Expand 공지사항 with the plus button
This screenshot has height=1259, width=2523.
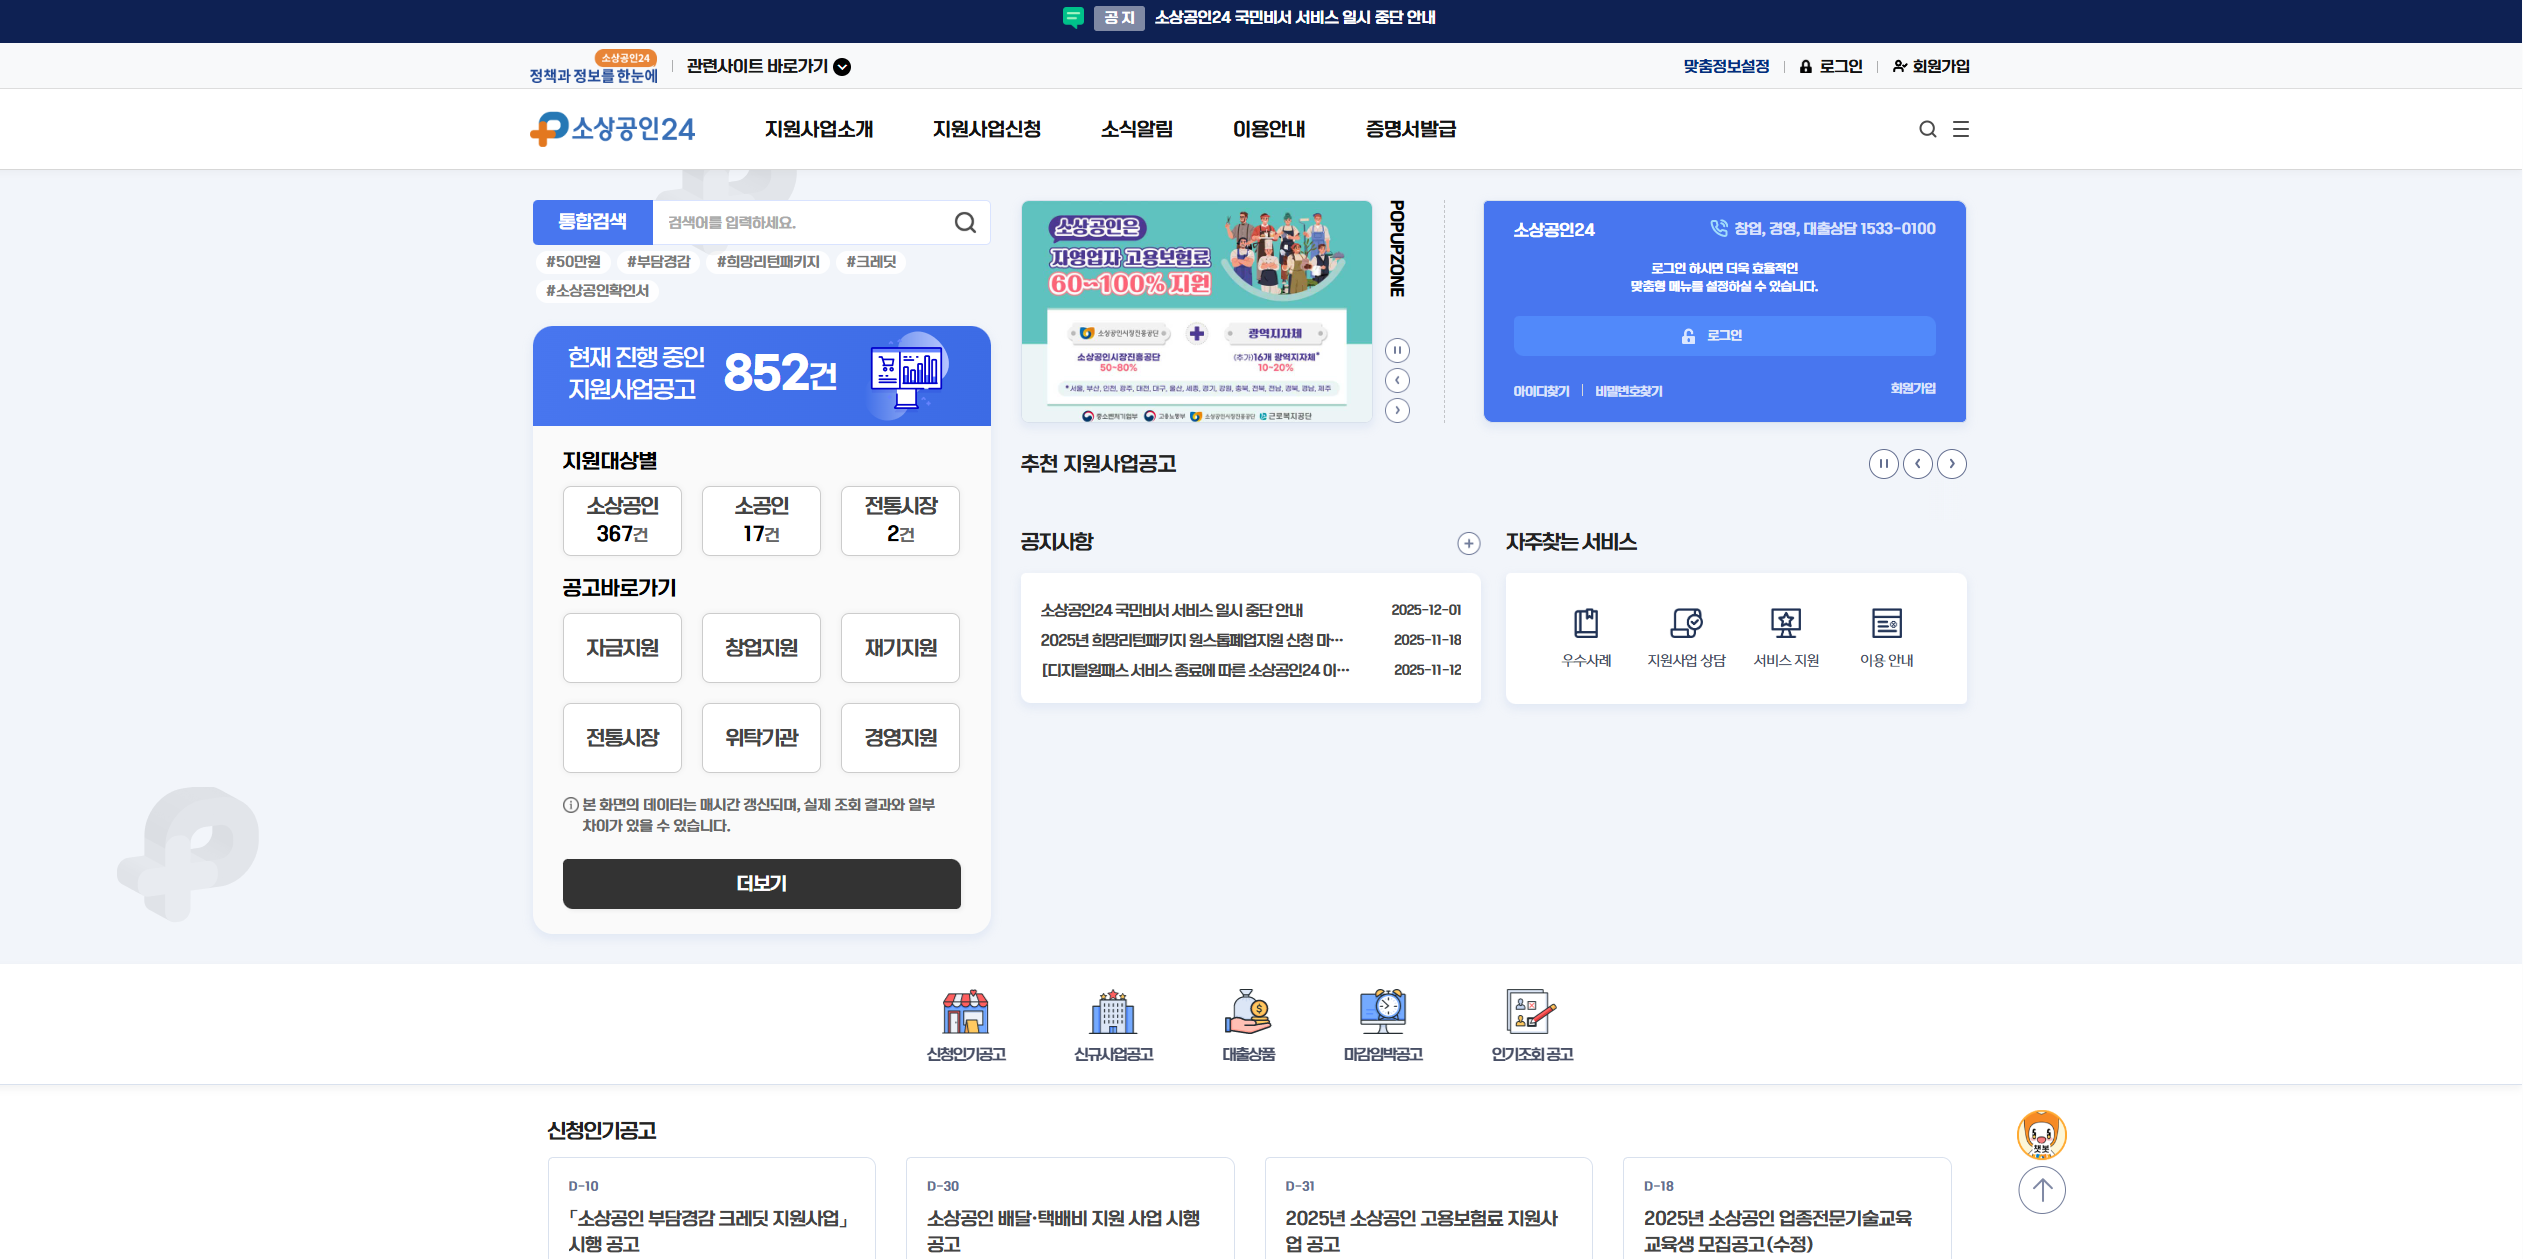pyautogui.click(x=1468, y=543)
